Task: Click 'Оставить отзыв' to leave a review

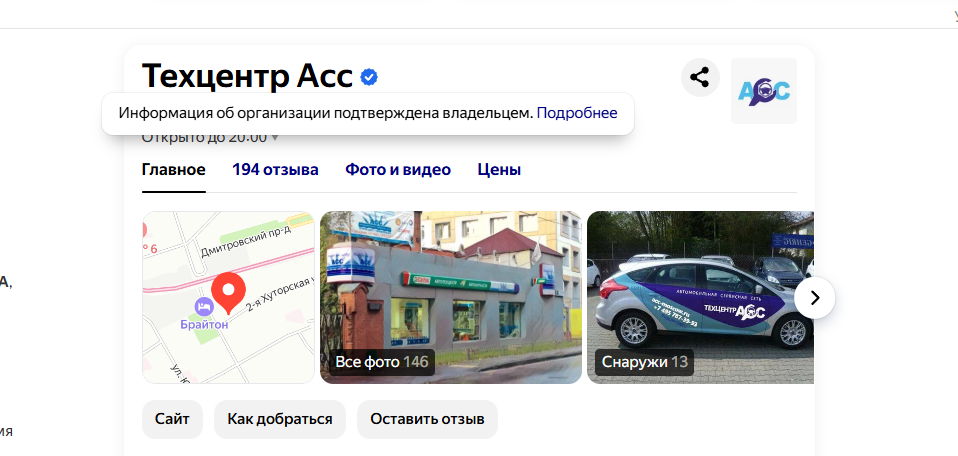Action: click(427, 419)
